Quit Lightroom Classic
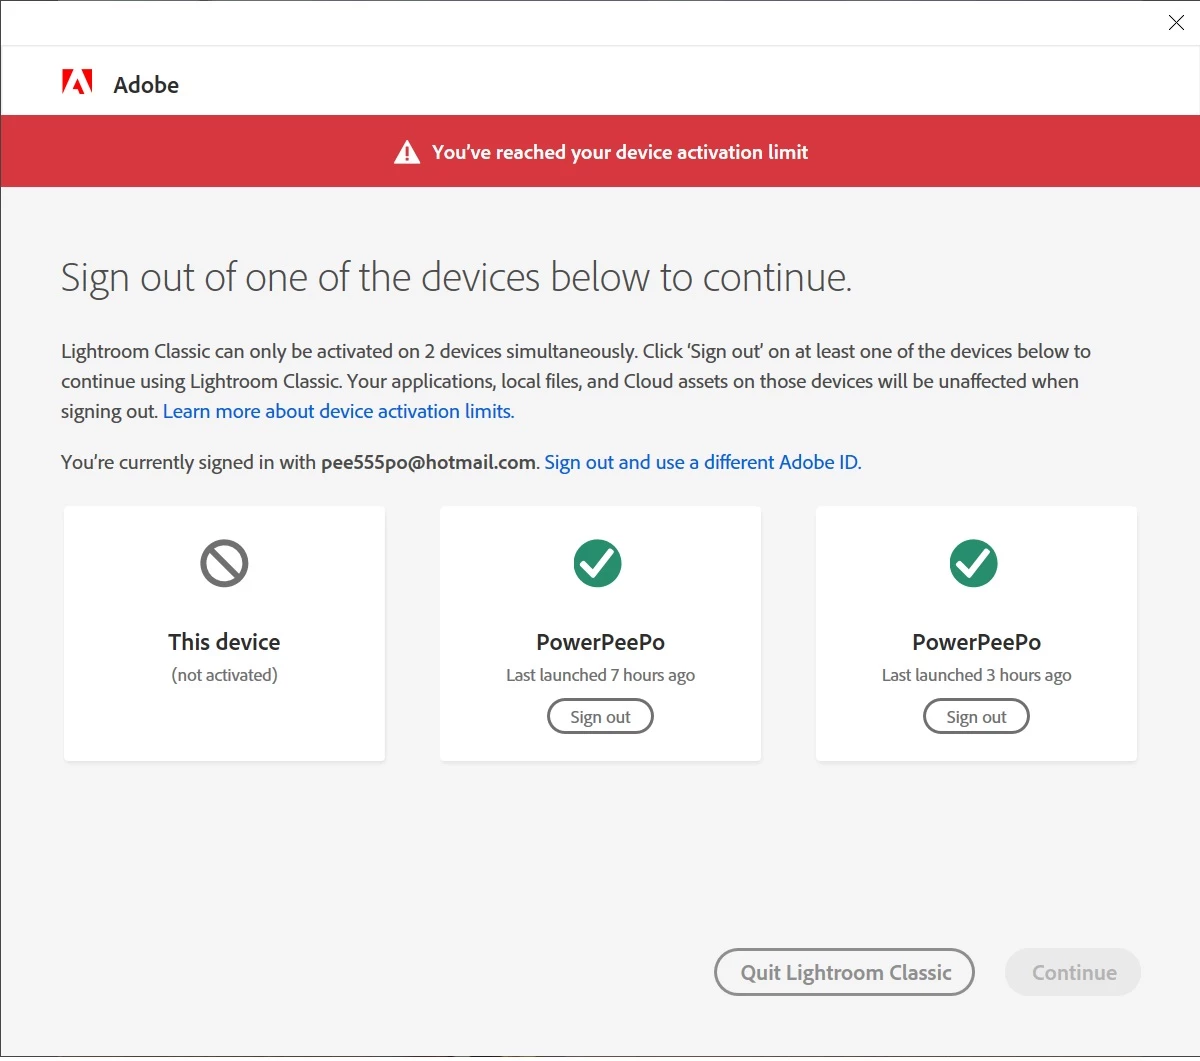 (845, 972)
